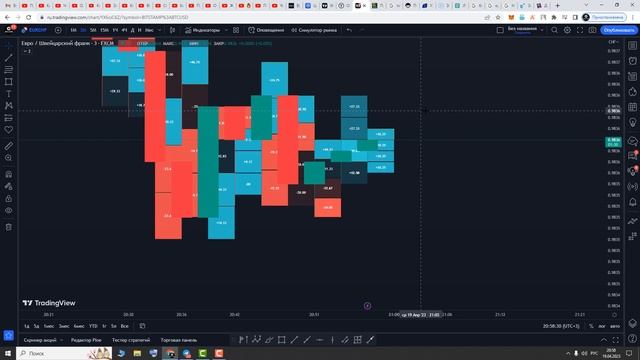
Task: Open quick search magnifier in top toolbar
Action: (554, 30)
